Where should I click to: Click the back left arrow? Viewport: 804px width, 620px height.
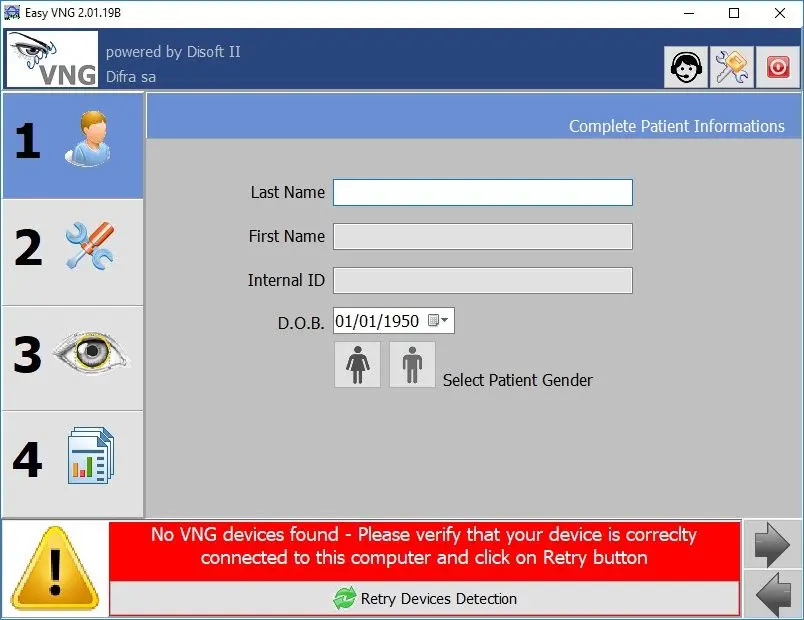[x=772, y=595]
